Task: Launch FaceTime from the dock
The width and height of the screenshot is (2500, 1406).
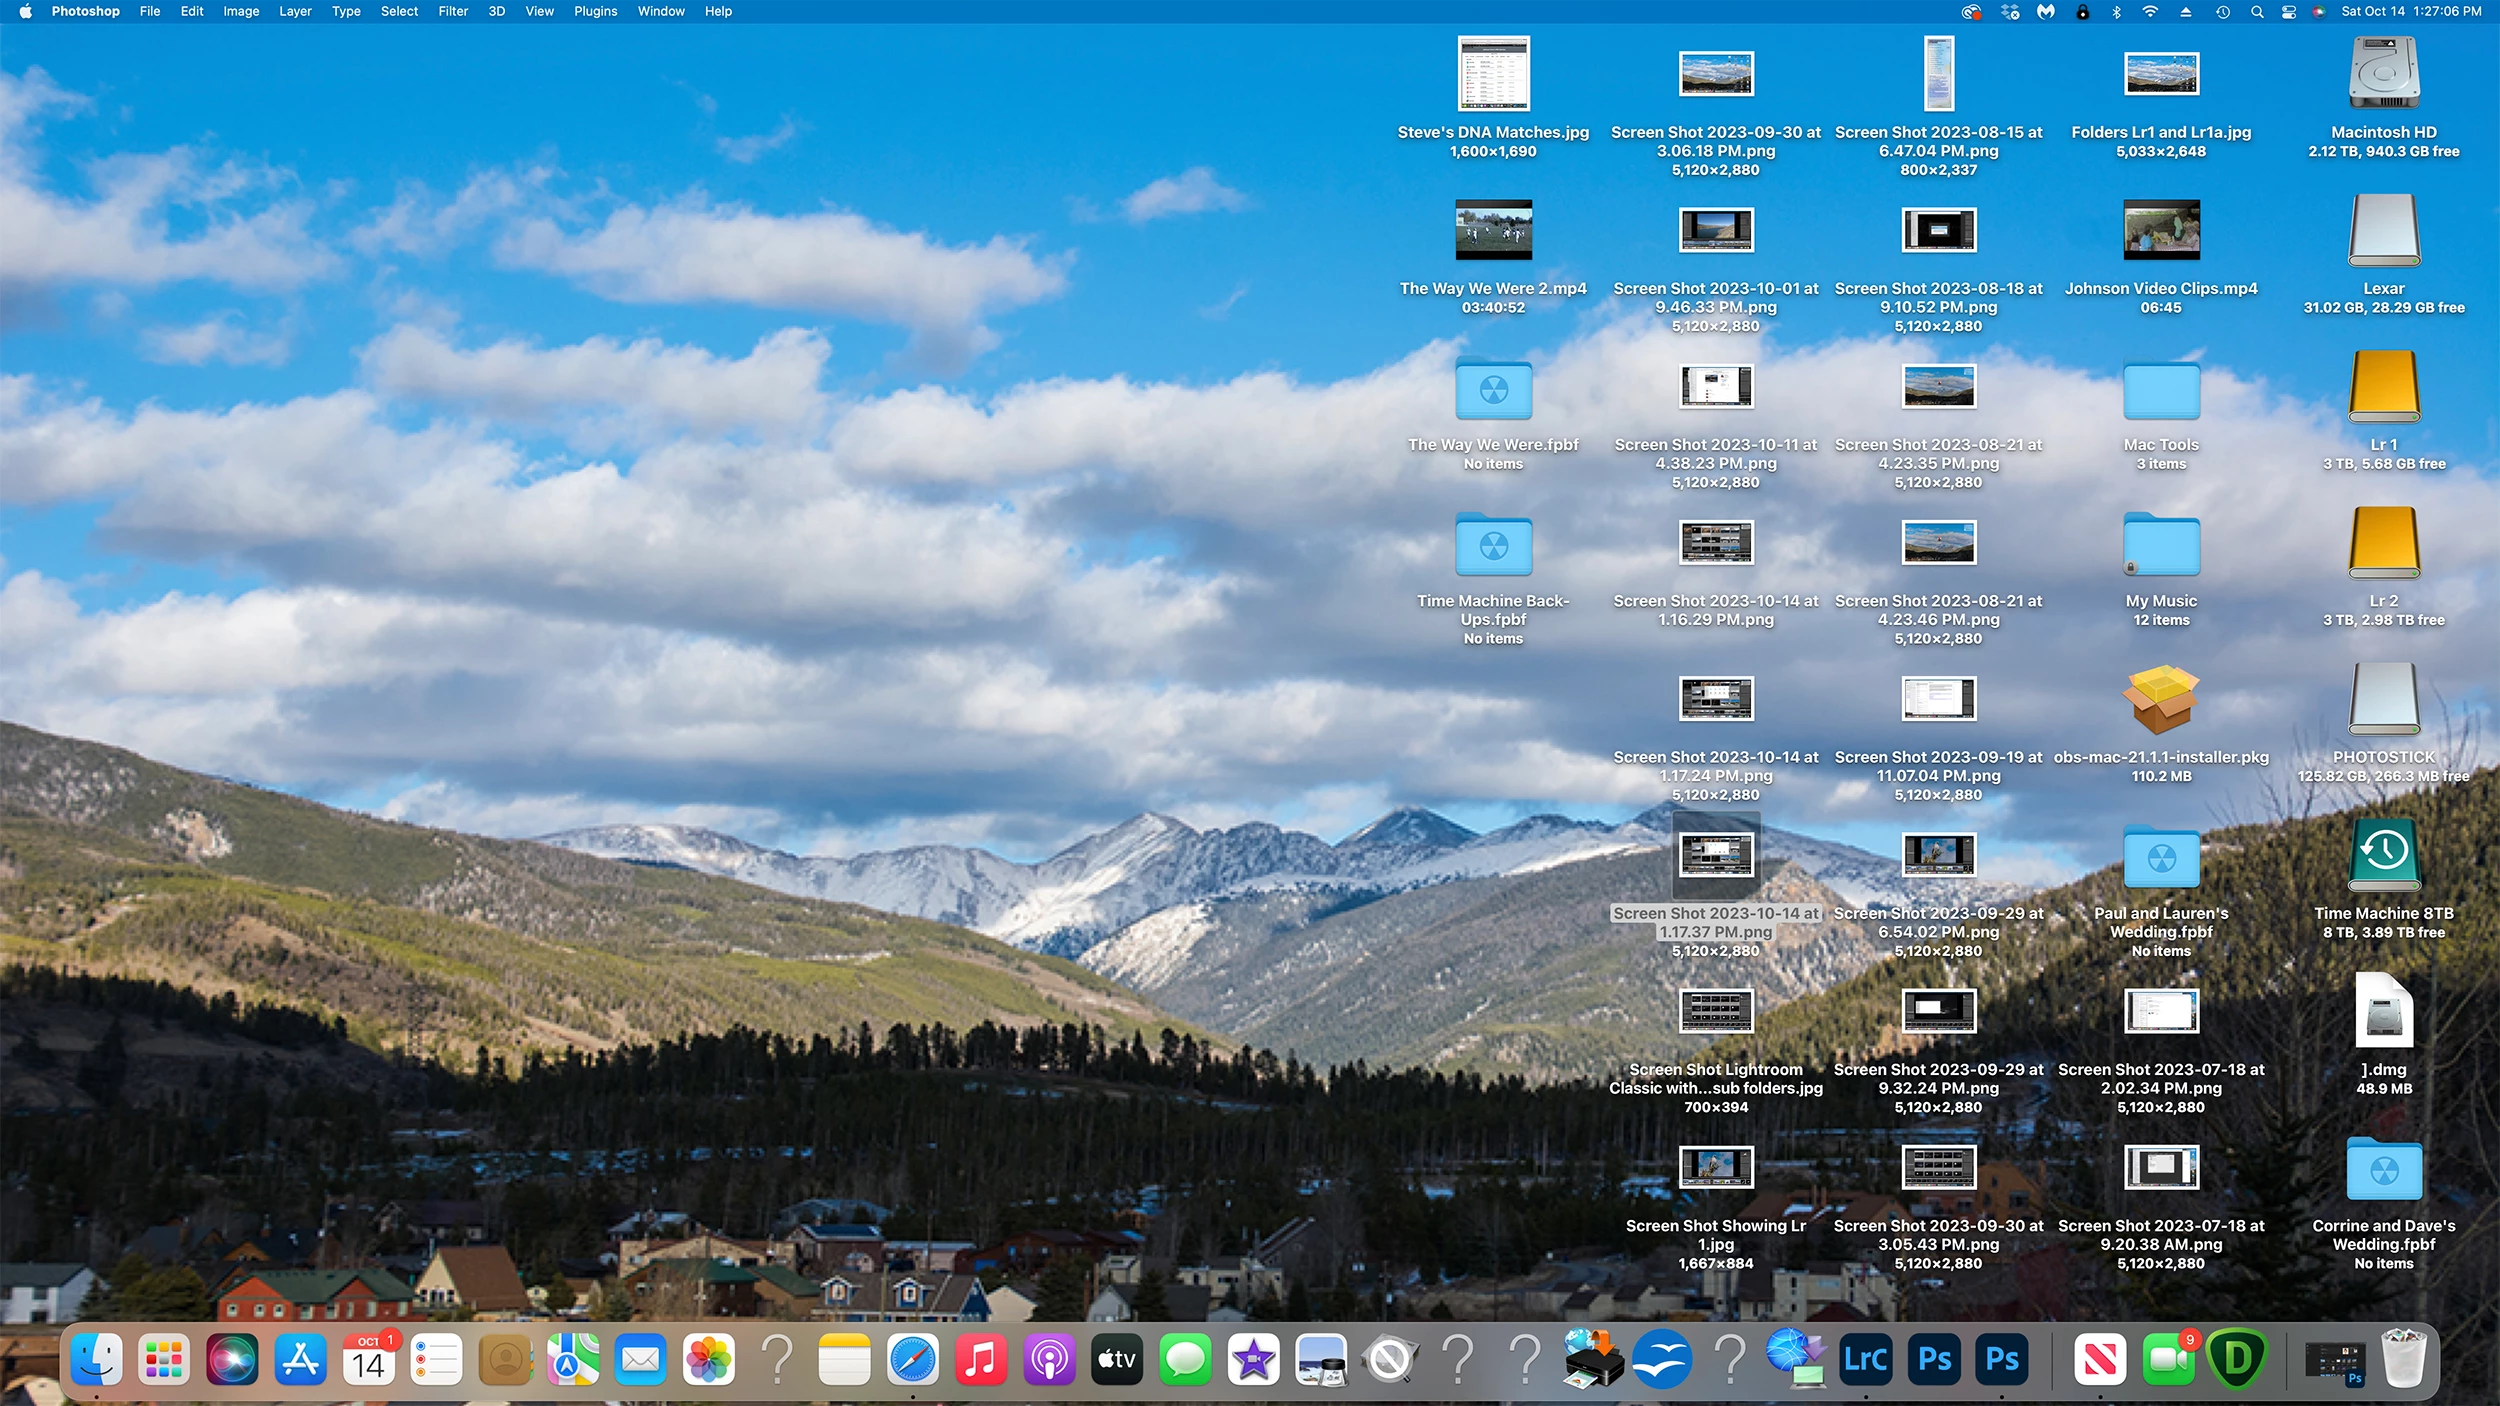Action: (2167, 1359)
